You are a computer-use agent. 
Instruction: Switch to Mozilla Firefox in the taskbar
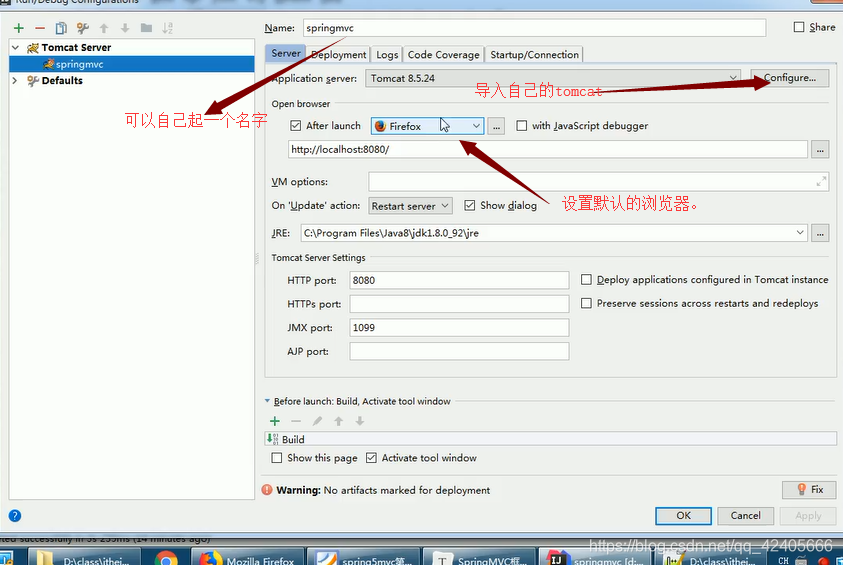point(247,559)
